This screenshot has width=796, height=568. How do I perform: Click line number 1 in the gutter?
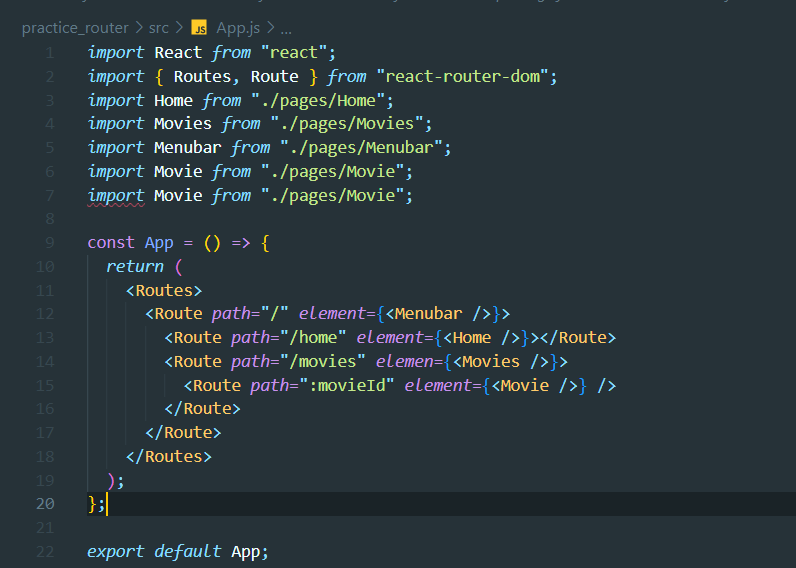(x=49, y=53)
